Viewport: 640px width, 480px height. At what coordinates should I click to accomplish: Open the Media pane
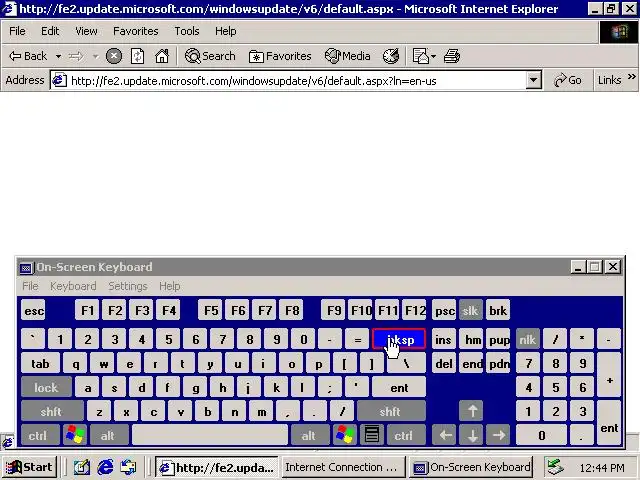pos(347,56)
